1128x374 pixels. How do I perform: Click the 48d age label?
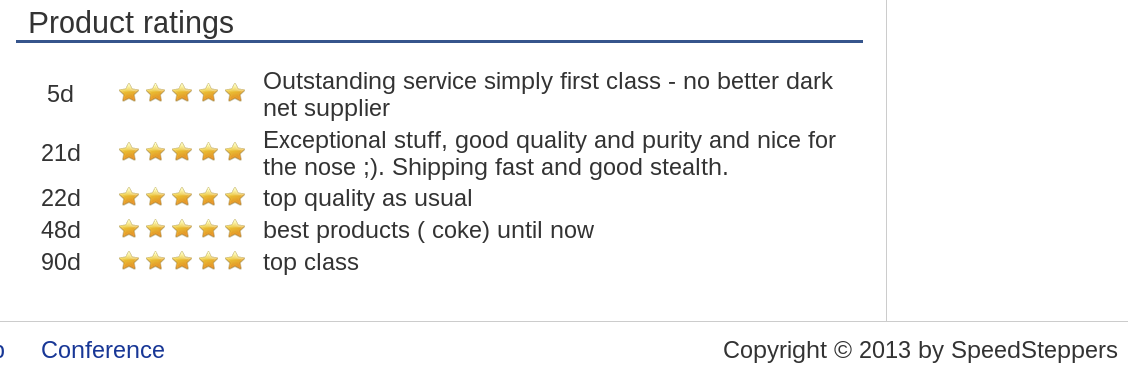60,230
